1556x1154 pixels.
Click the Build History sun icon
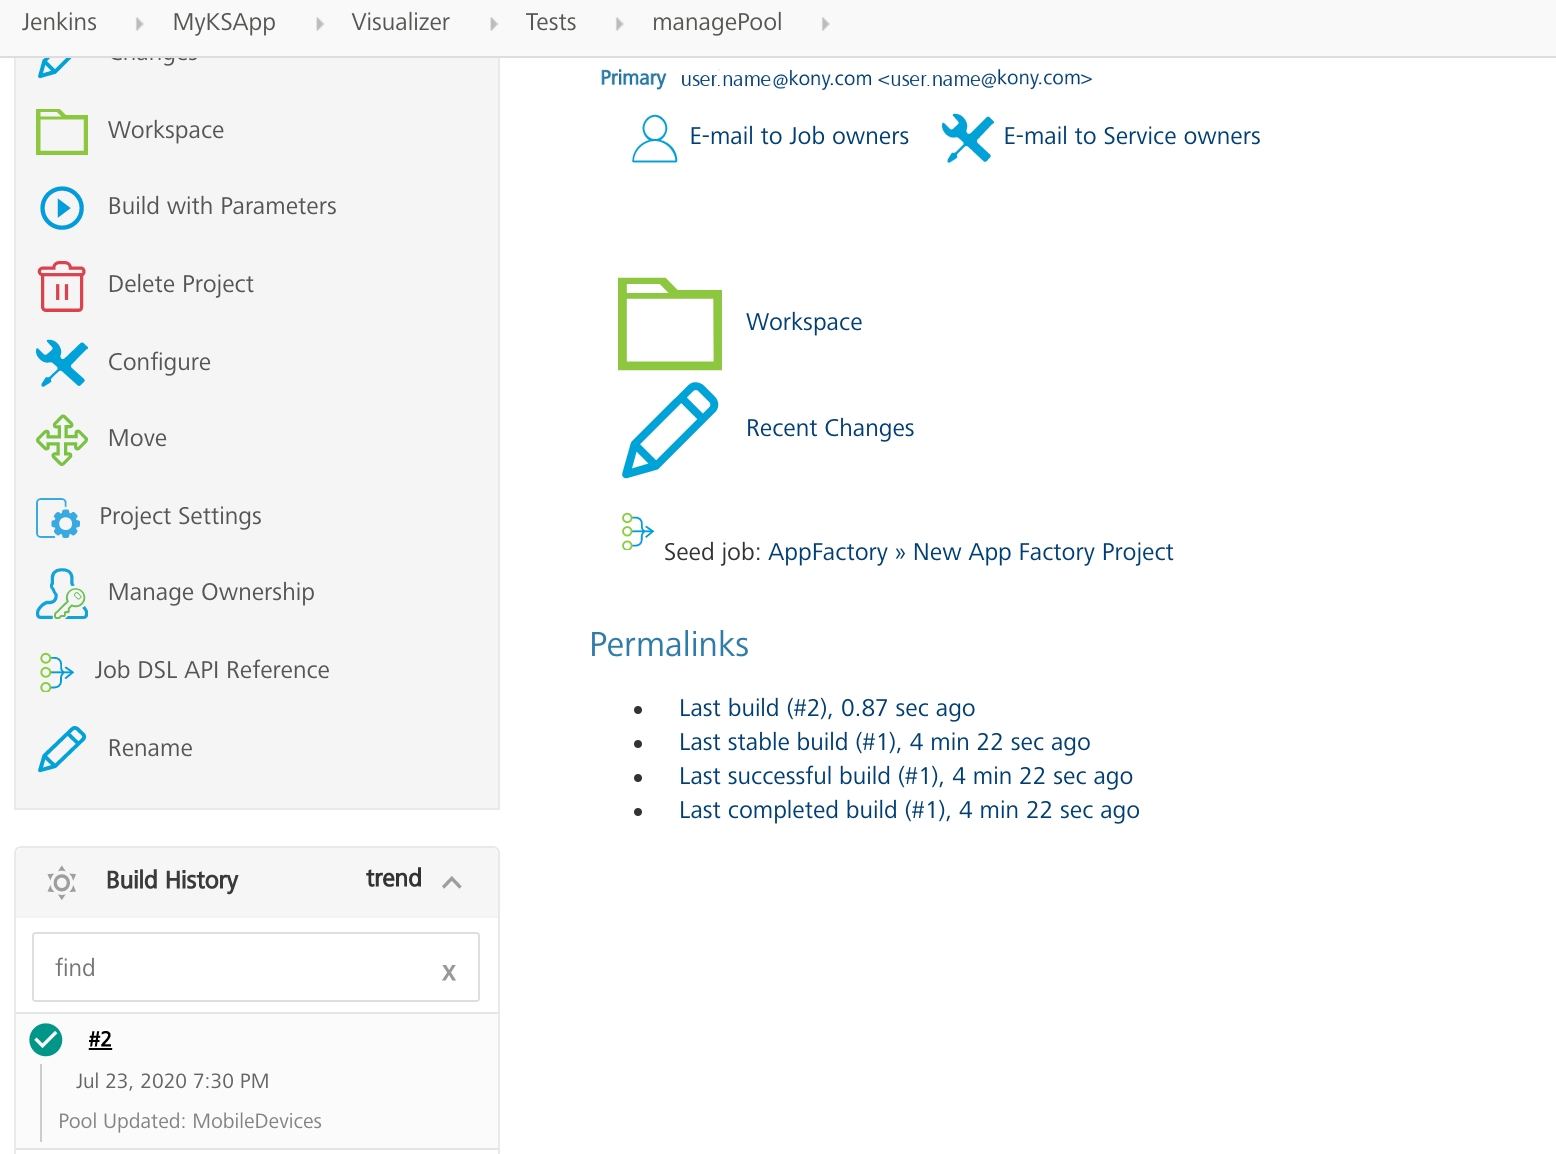click(62, 882)
